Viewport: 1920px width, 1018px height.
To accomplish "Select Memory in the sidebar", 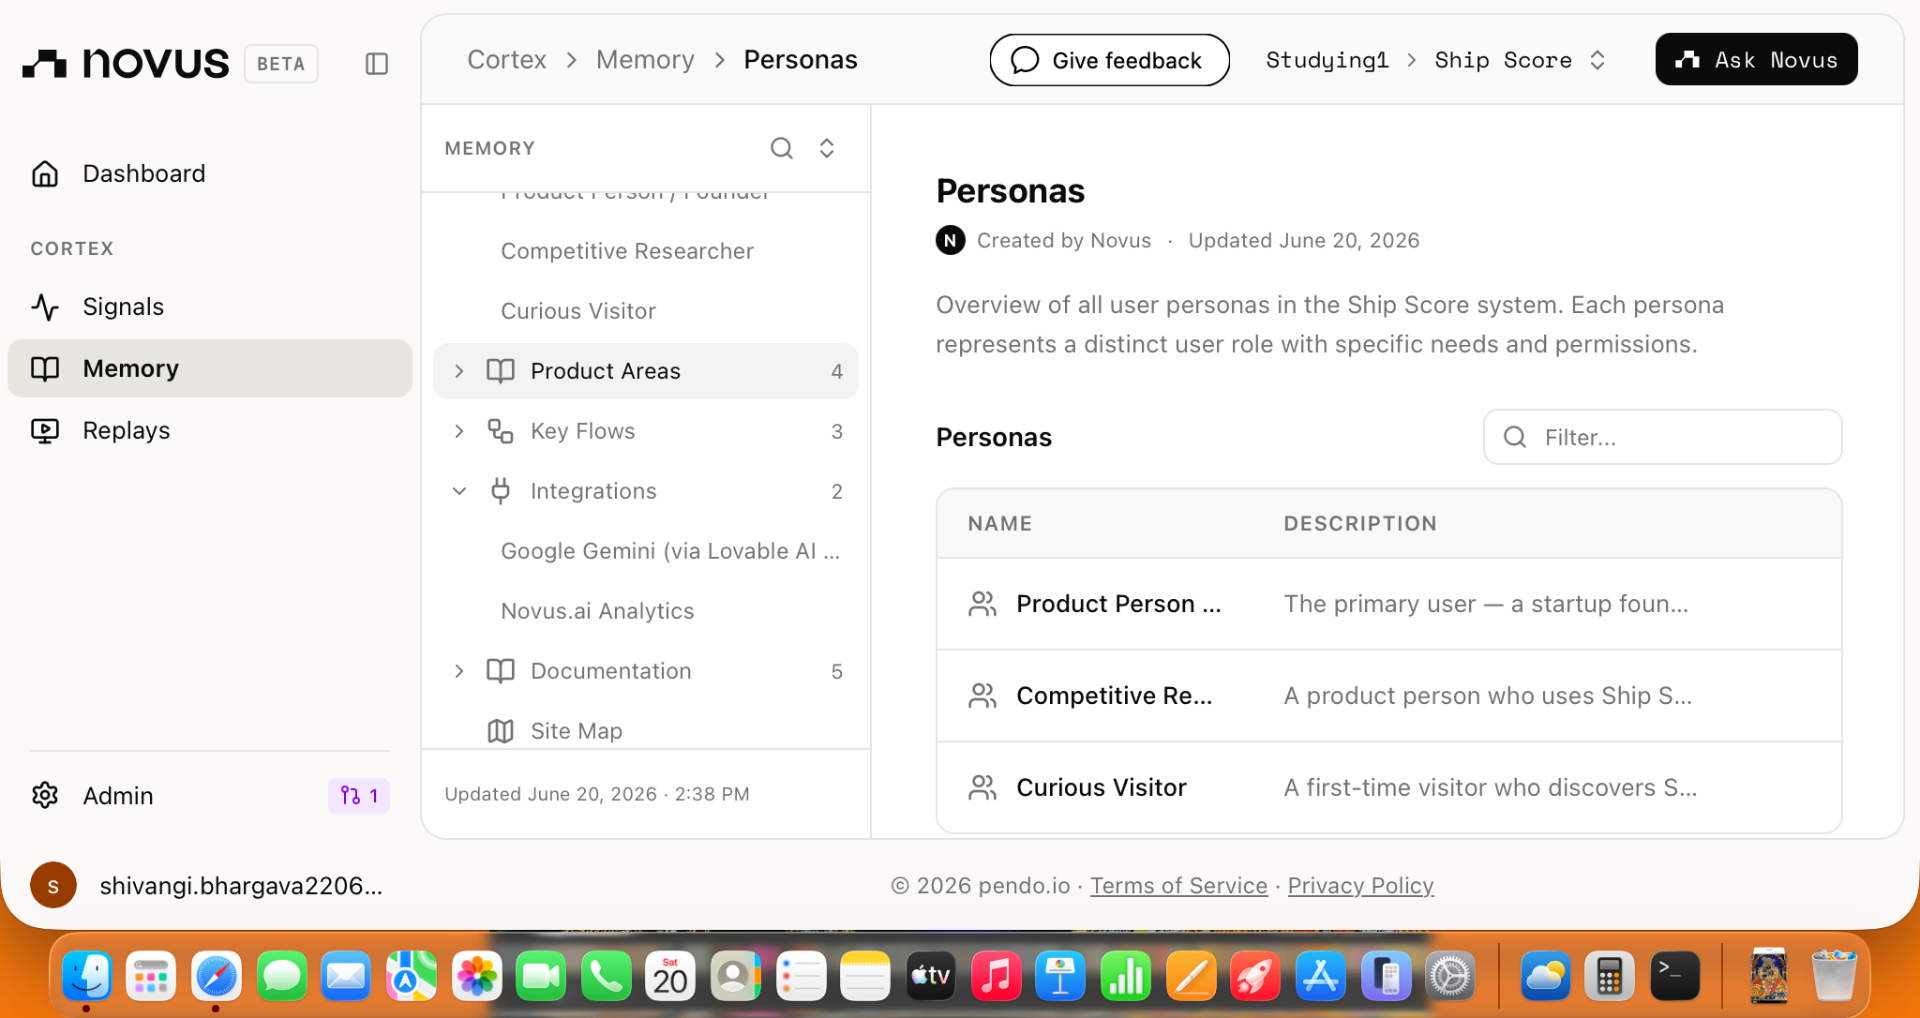I will 210,368.
